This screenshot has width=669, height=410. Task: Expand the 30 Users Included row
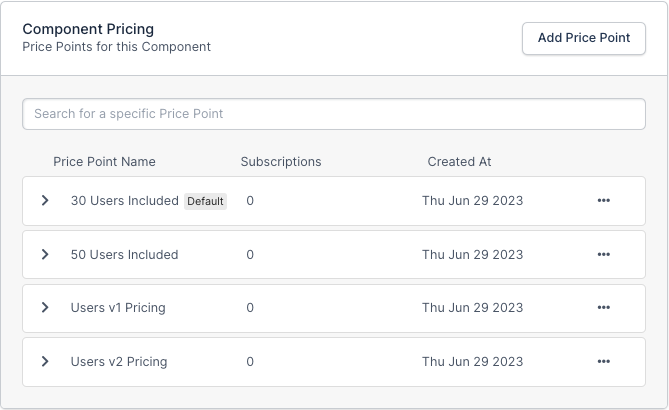point(45,201)
